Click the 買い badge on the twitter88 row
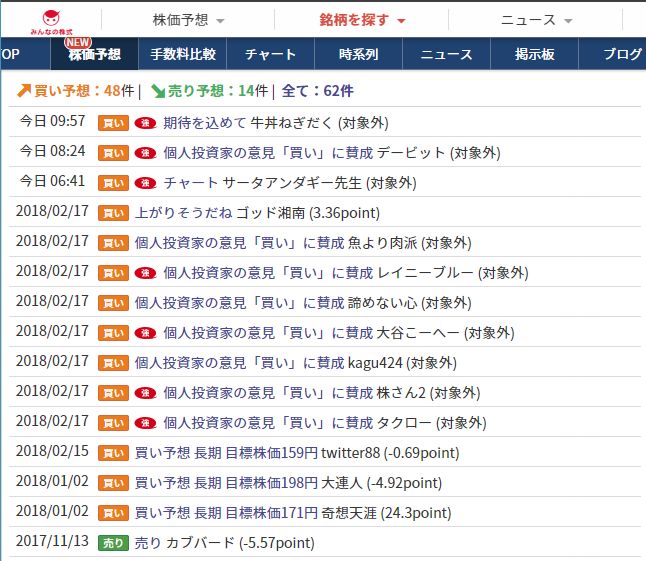The height and width of the screenshot is (561, 646). pos(113,453)
